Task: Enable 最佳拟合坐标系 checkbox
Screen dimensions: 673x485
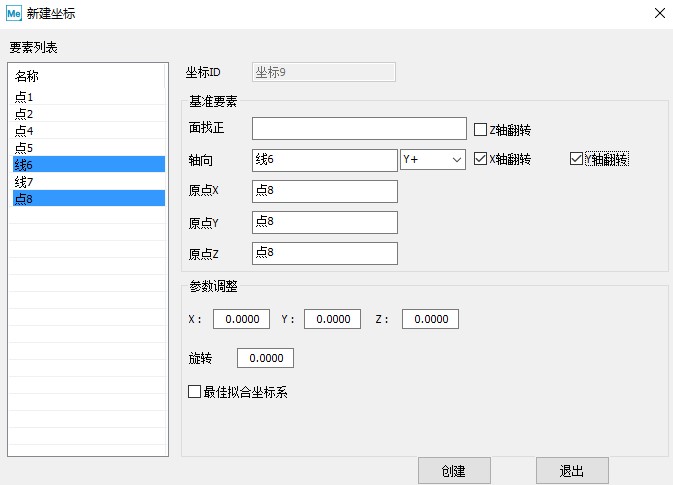Action: [195, 392]
